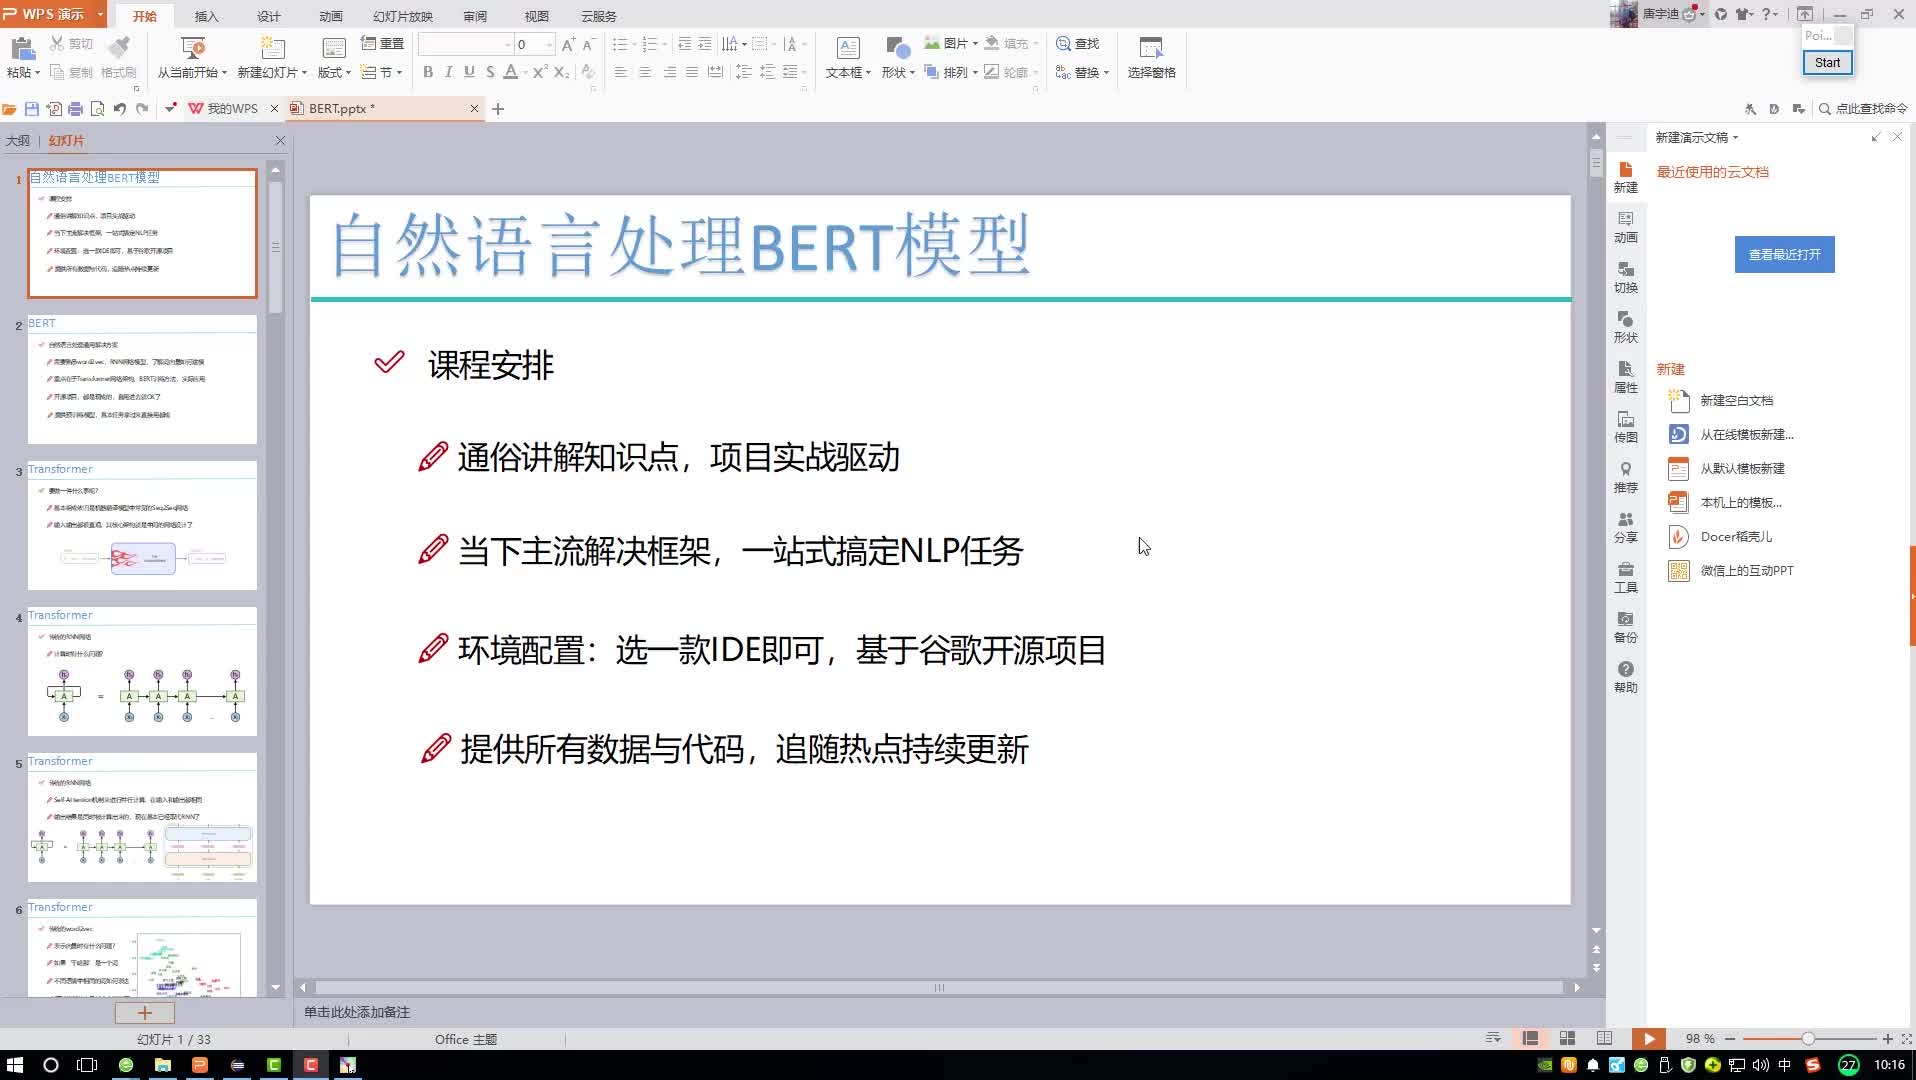Open the 切换 transition side panel icon

1625,277
